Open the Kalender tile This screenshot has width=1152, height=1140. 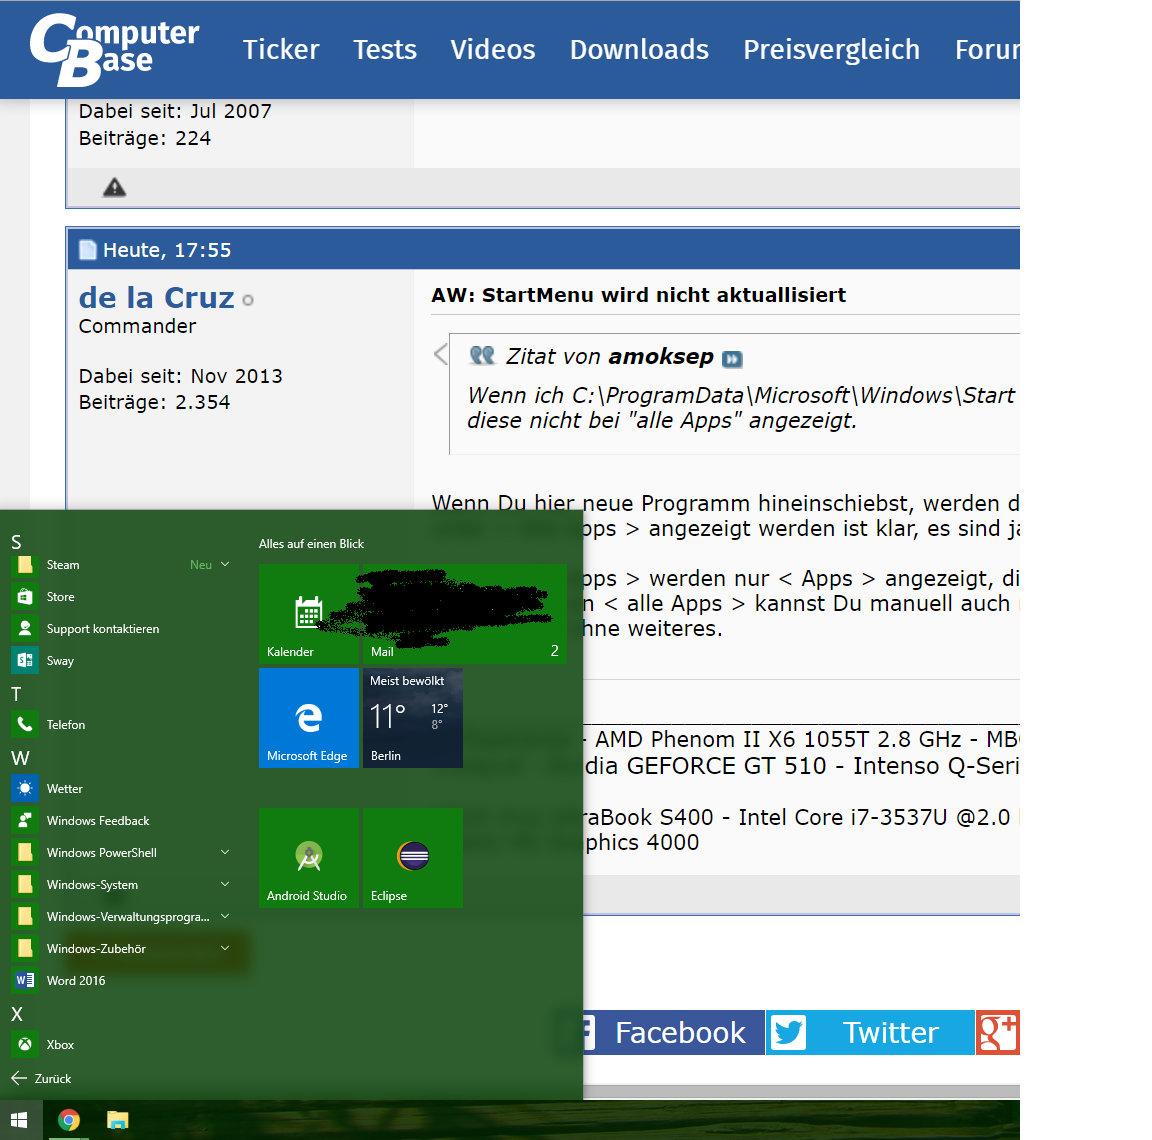tap(309, 614)
